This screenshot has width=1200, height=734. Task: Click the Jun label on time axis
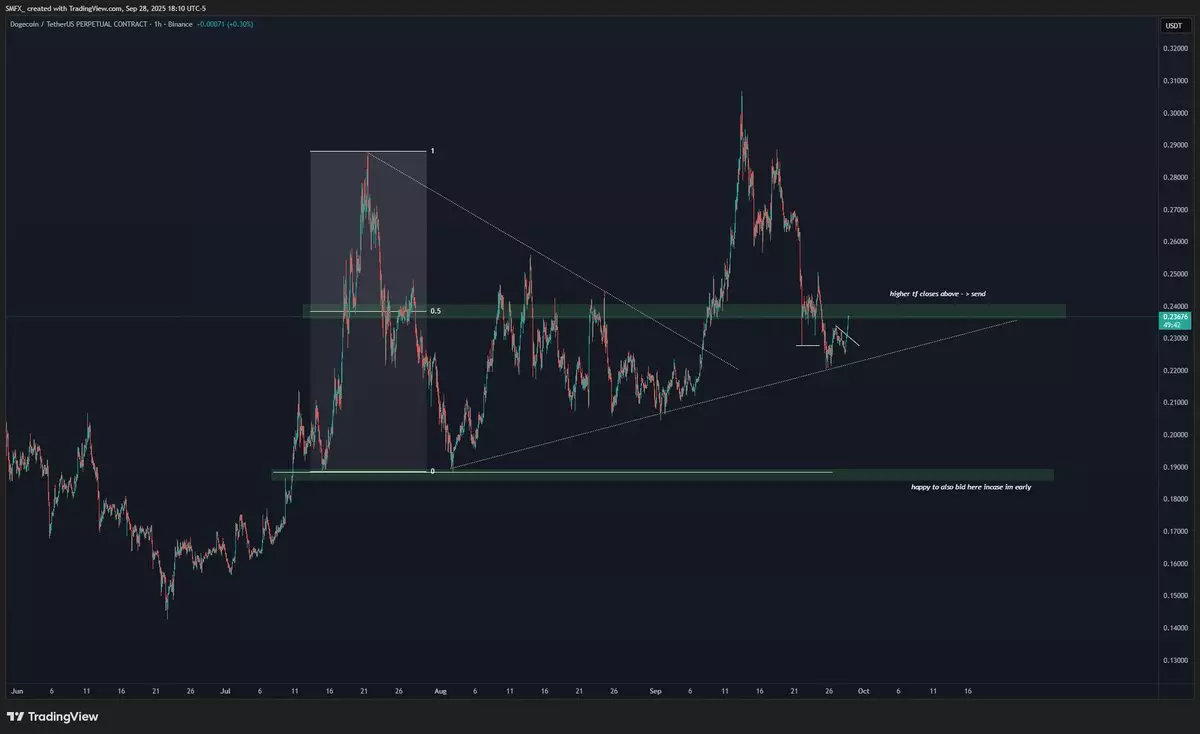pyautogui.click(x=16, y=690)
